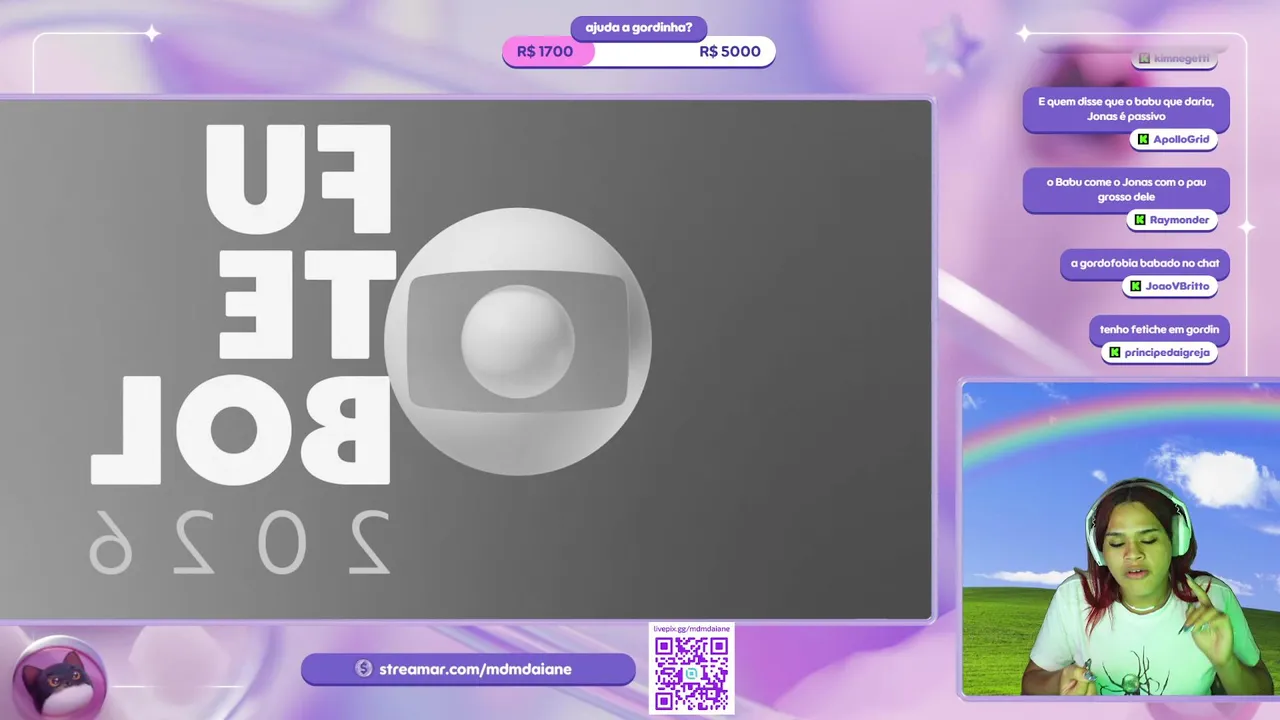Screen dimensions: 1280x720
Task: Click the principedaigreja username tag
Action: [1159, 352]
